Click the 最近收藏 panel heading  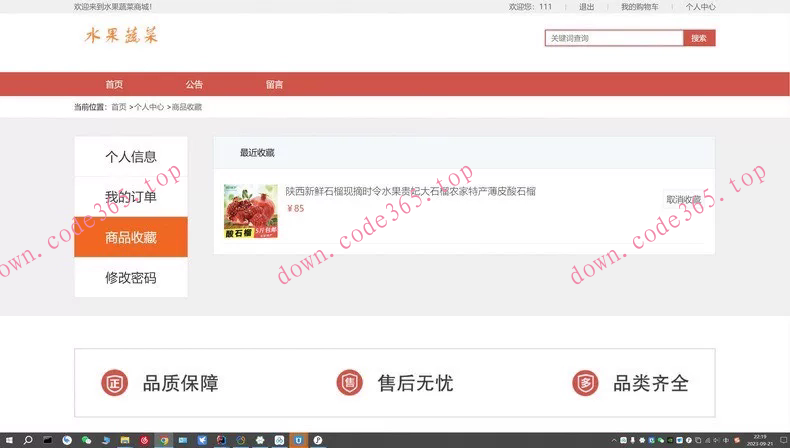tap(257, 153)
